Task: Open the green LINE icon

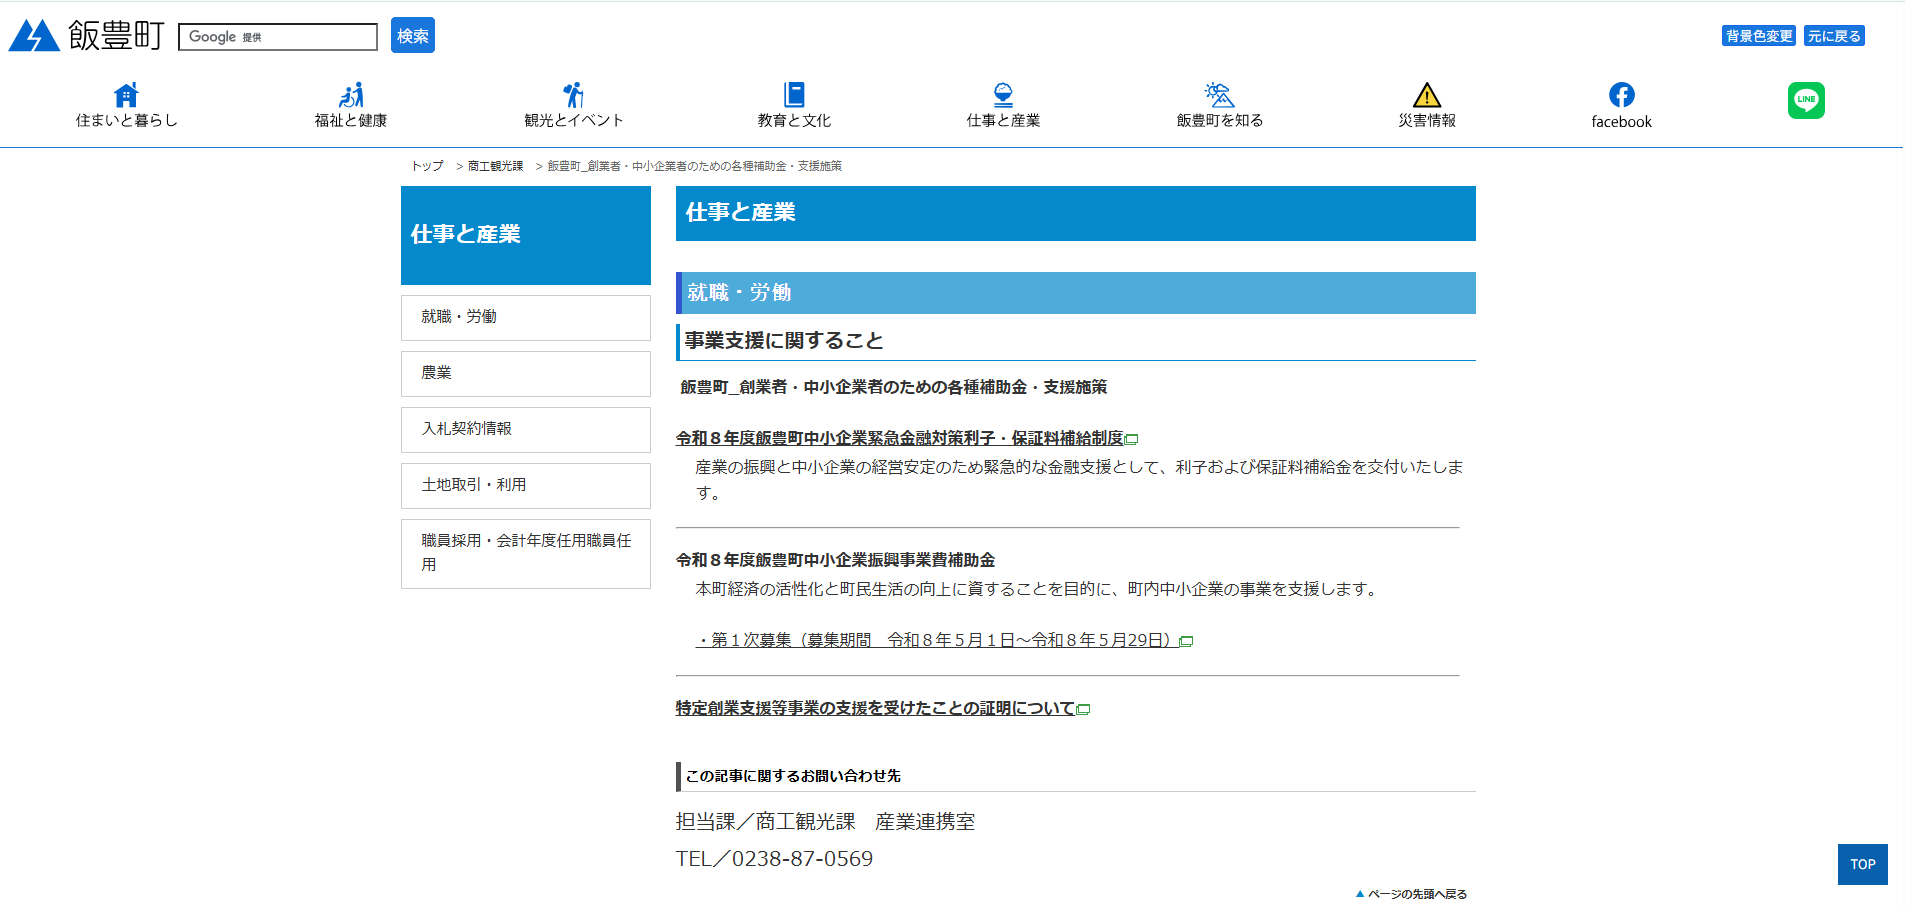Action: [1806, 100]
